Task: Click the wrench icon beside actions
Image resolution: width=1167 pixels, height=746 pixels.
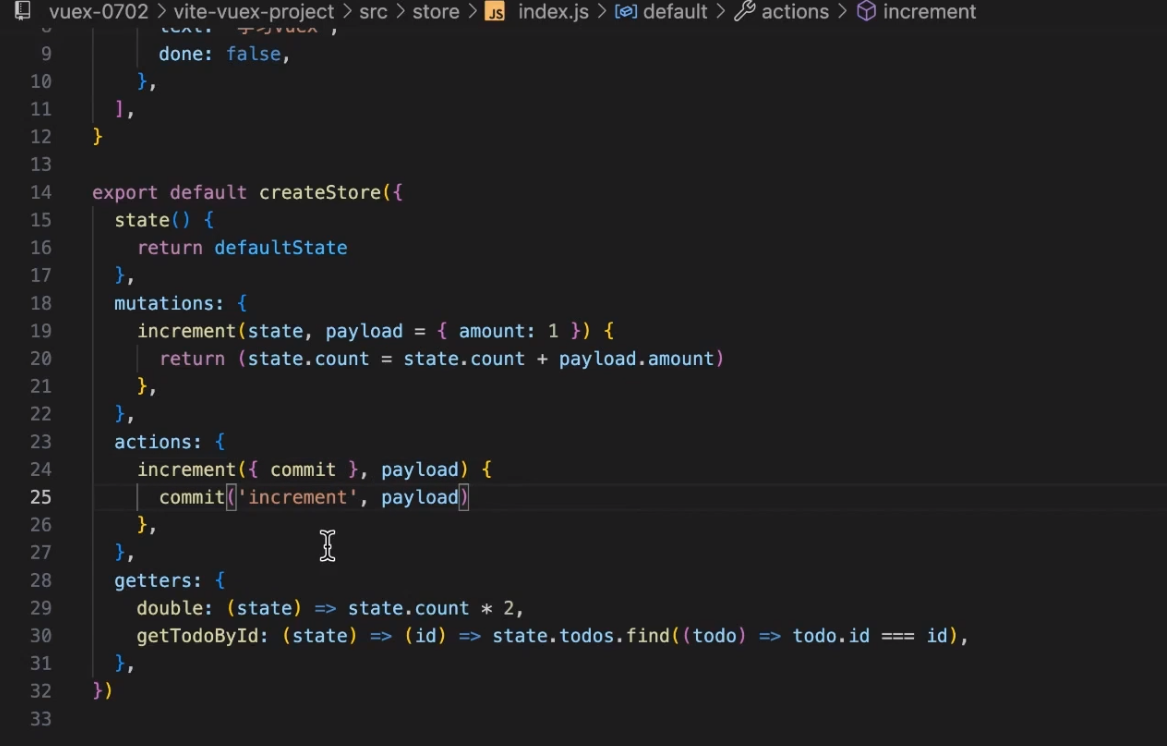Action: click(744, 11)
